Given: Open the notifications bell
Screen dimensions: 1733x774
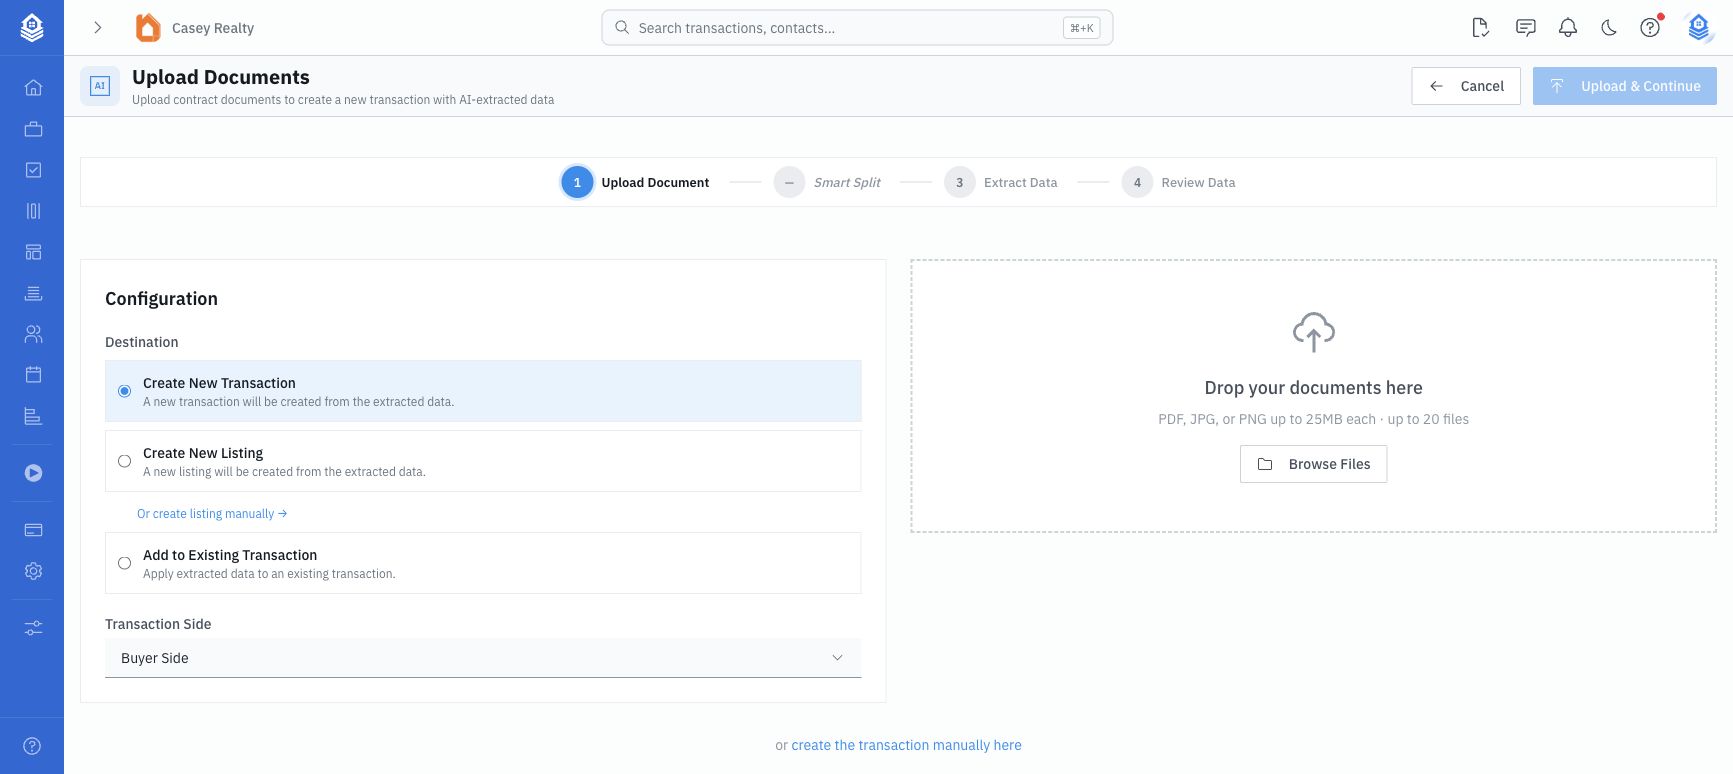Looking at the screenshot, I should 1568,28.
